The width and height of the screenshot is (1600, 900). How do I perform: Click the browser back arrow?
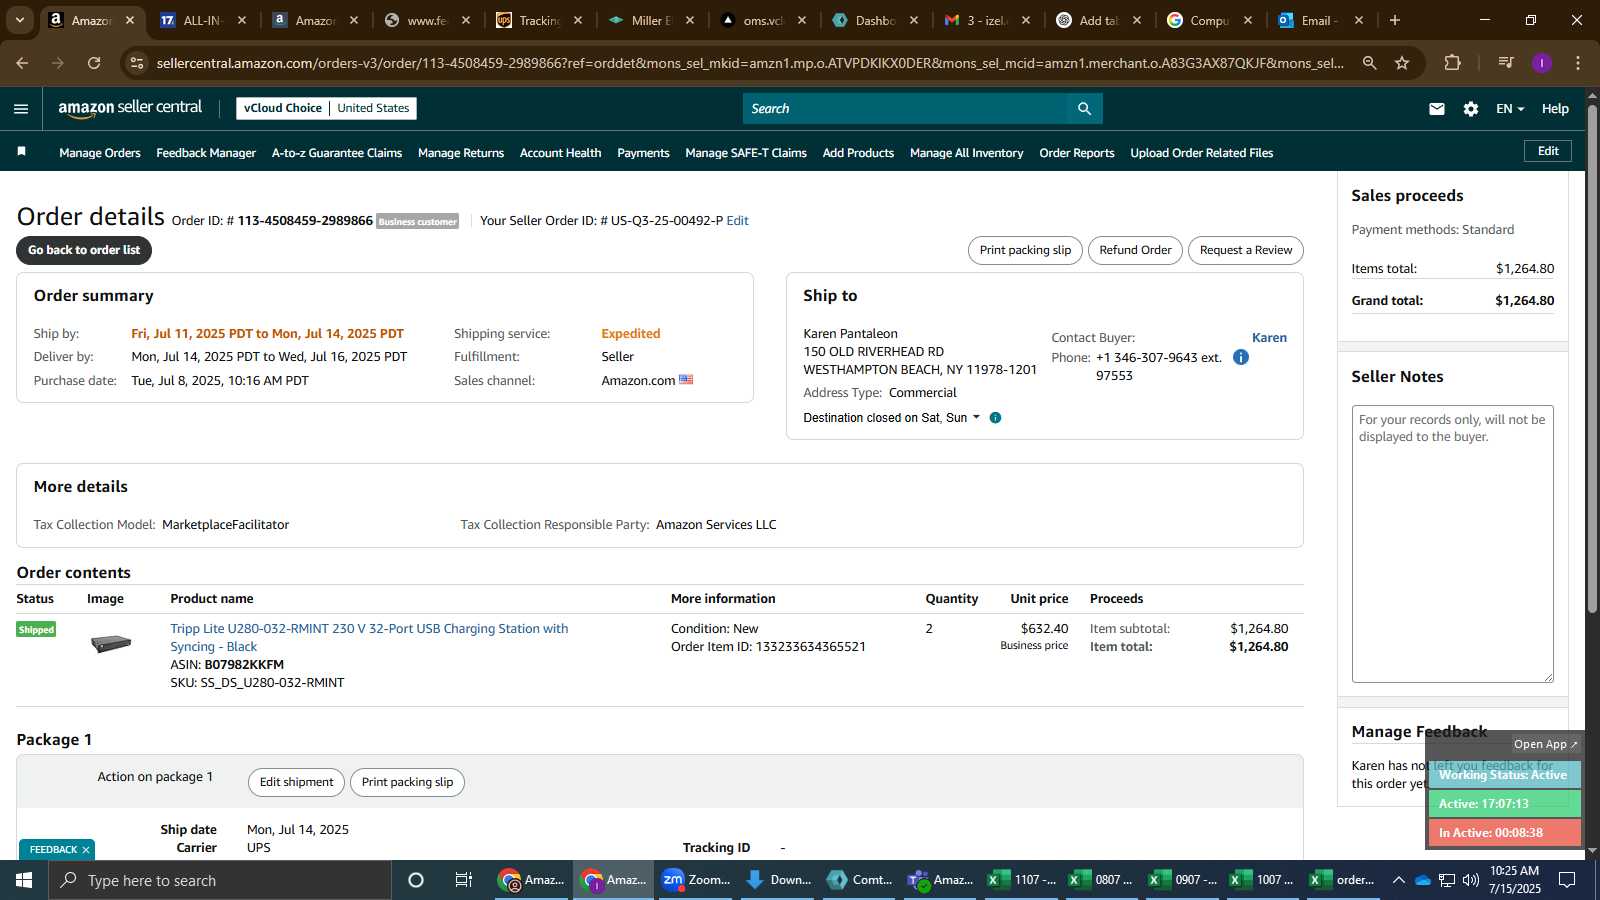(x=22, y=63)
